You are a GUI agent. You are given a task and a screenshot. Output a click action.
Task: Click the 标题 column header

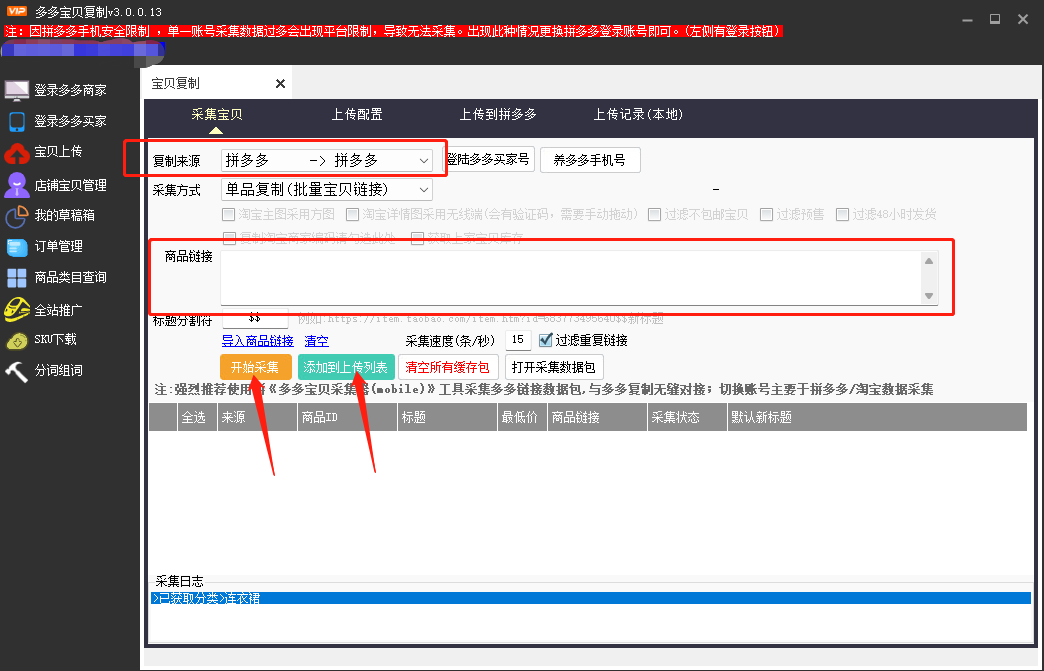click(447, 417)
